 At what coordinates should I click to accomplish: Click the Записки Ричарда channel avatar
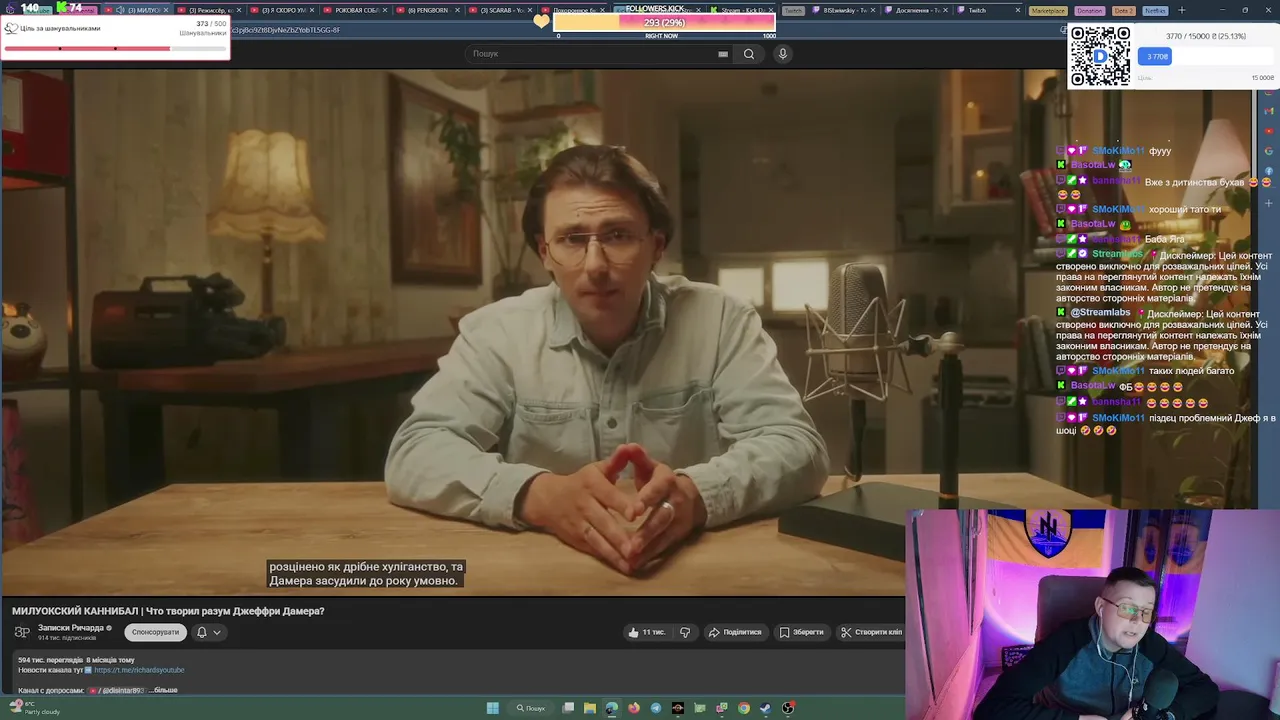coord(22,632)
